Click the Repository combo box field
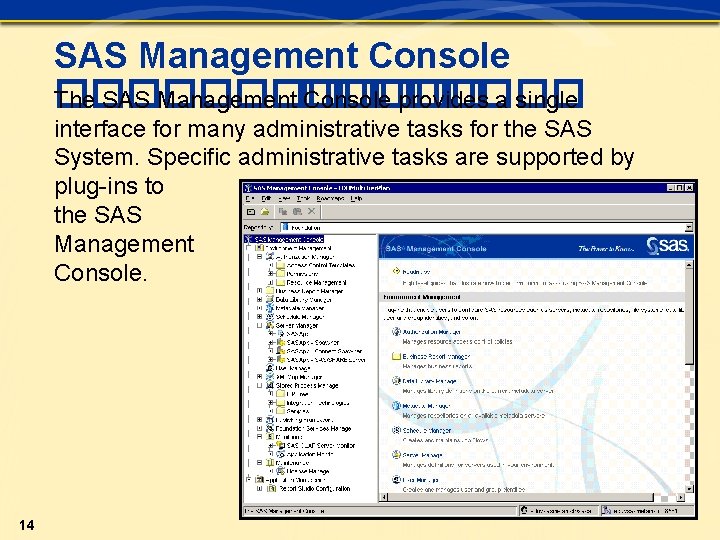Screen dimensions: 720x540 (x=486, y=227)
